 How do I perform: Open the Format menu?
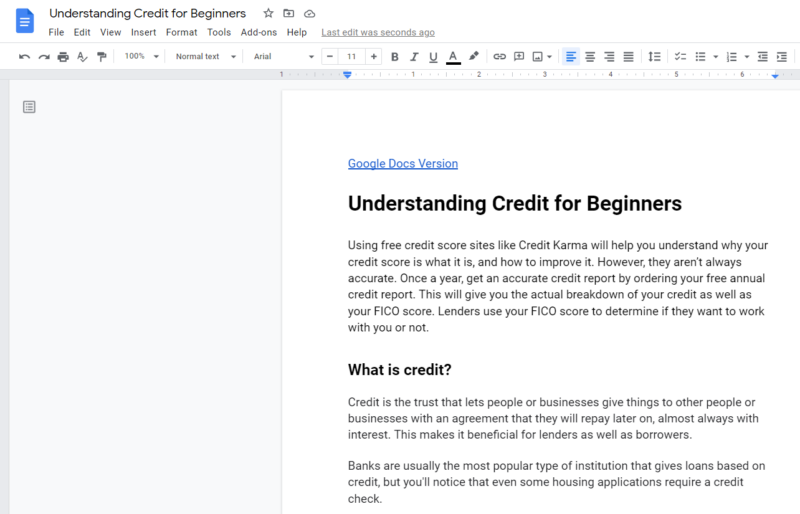point(181,32)
